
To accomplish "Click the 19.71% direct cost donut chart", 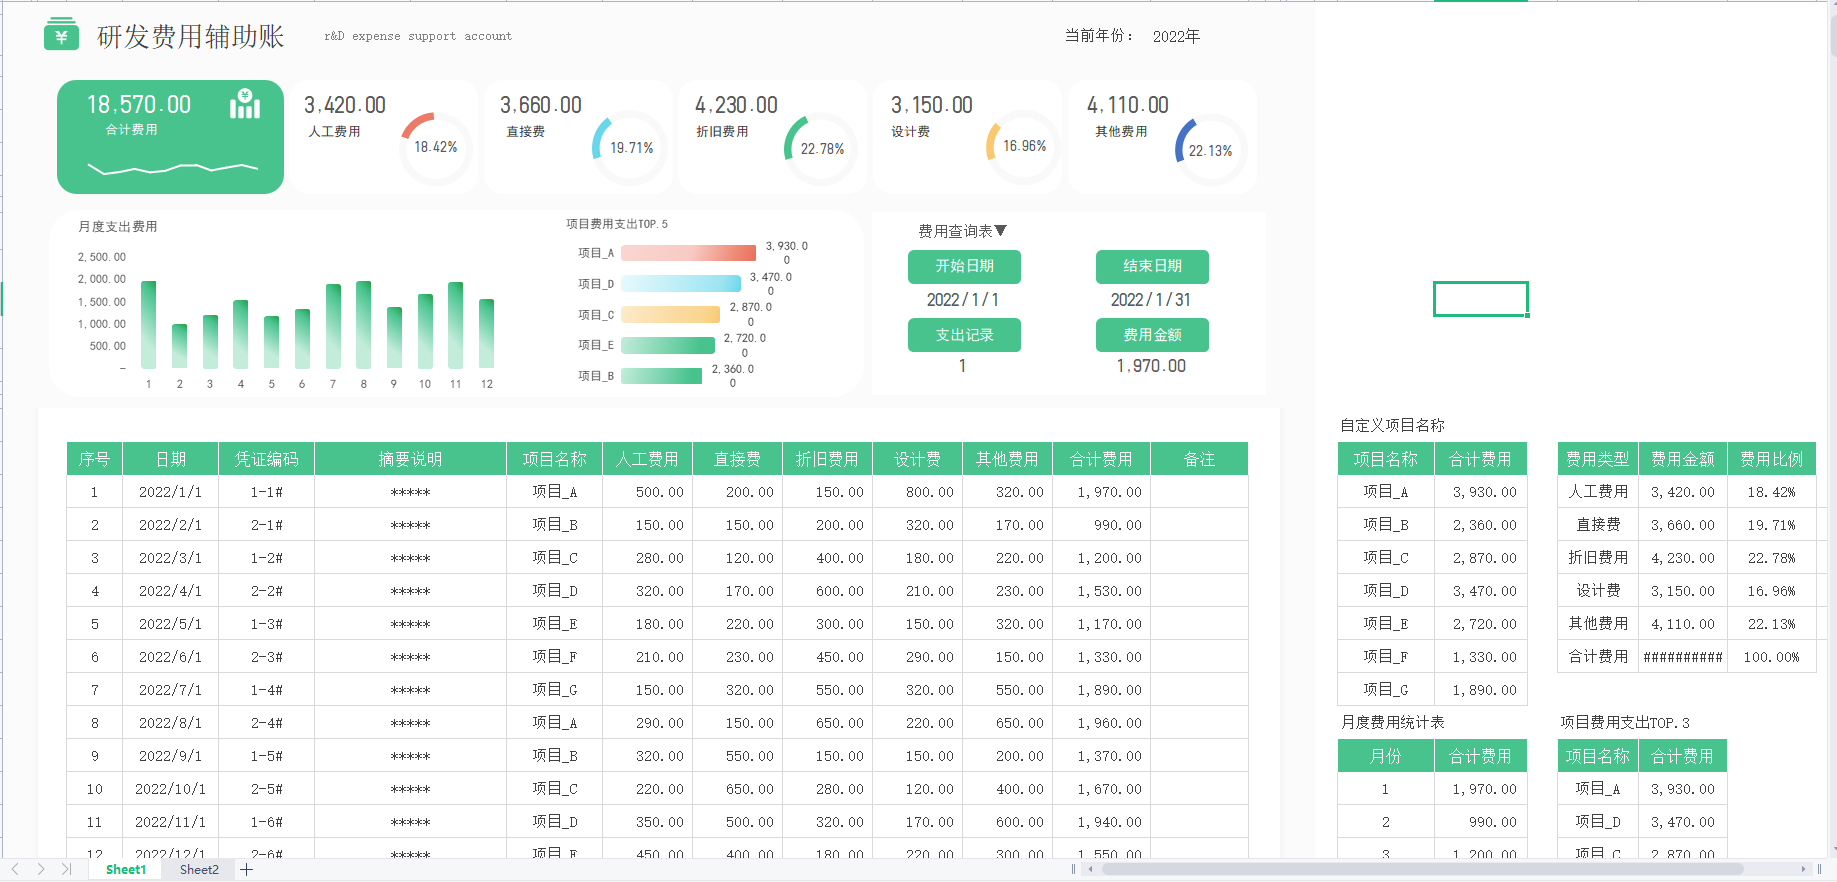I will 628,148.
